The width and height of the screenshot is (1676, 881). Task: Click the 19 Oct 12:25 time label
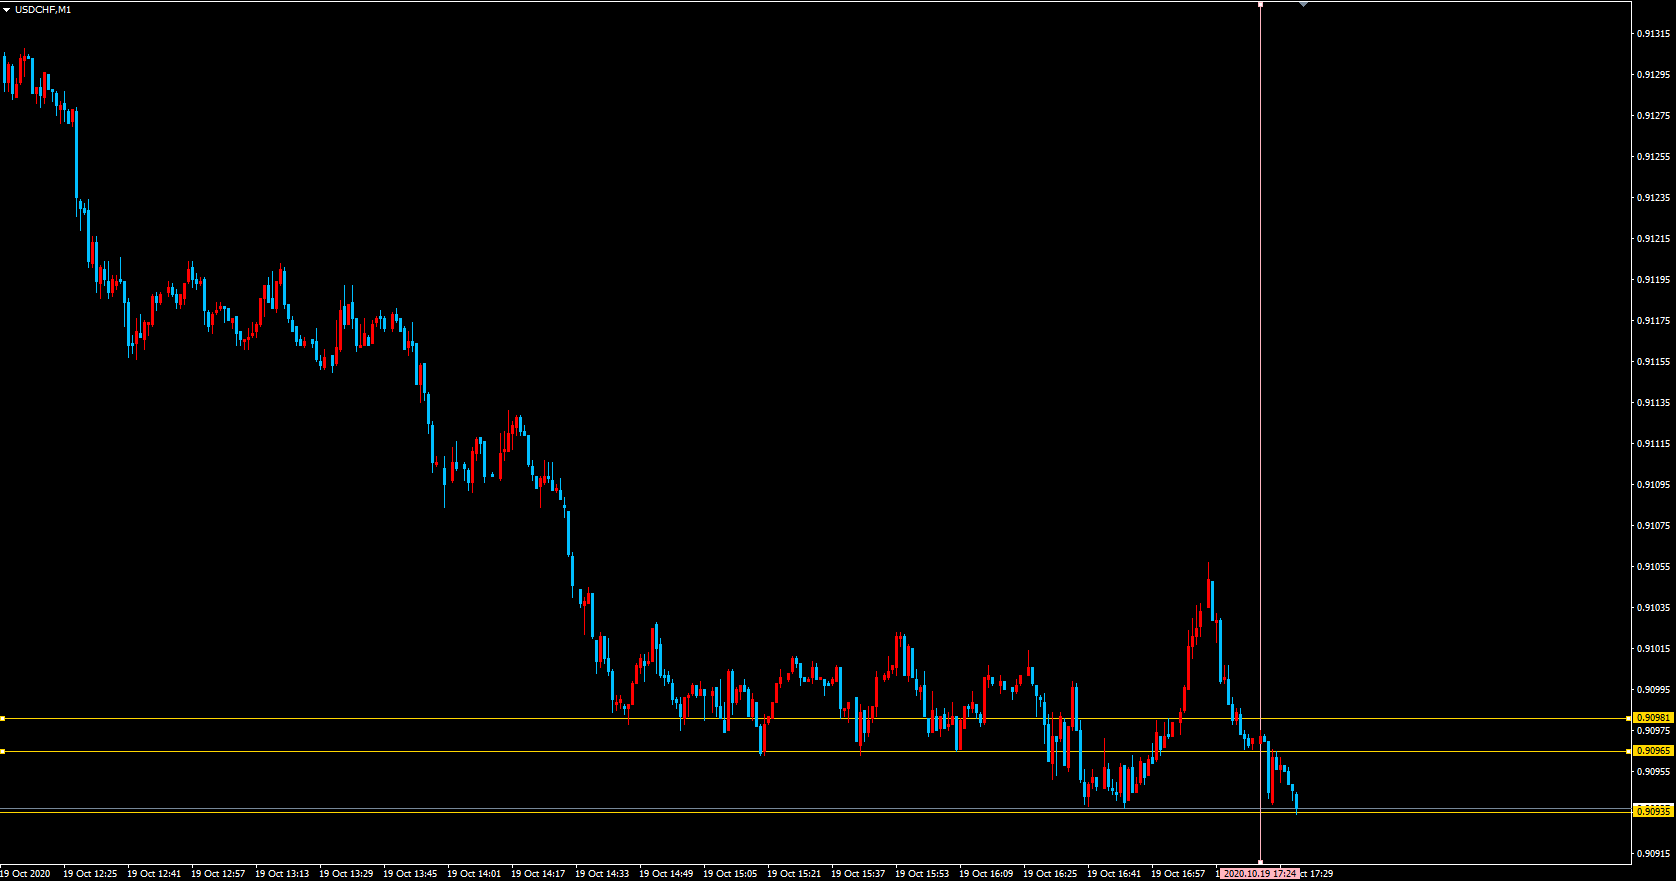tap(90, 874)
